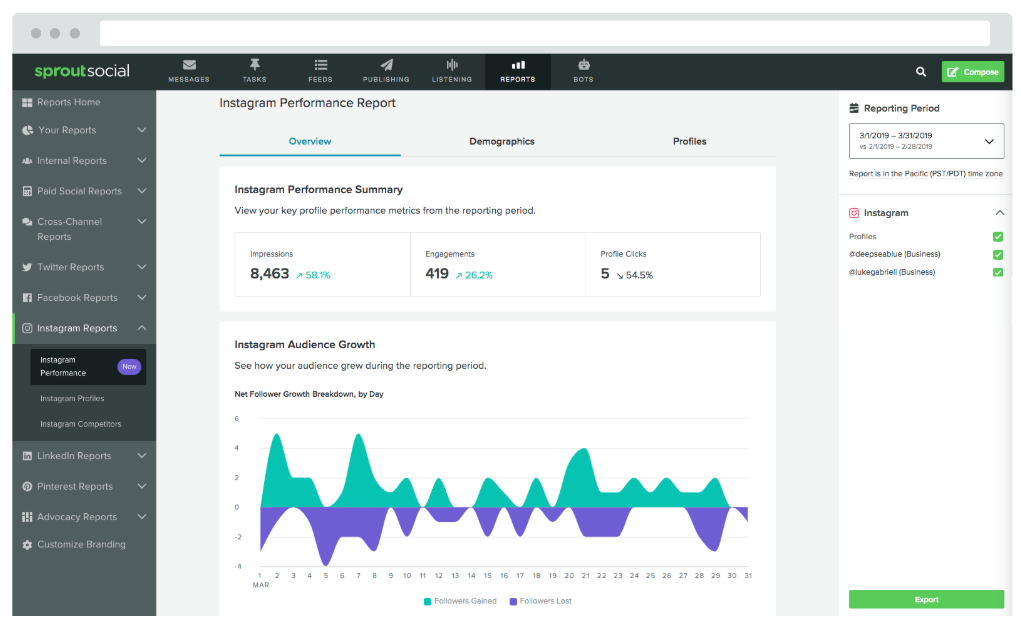
Task: Collapse Instagram Reports chevron
Action: pyautogui.click(x=142, y=328)
